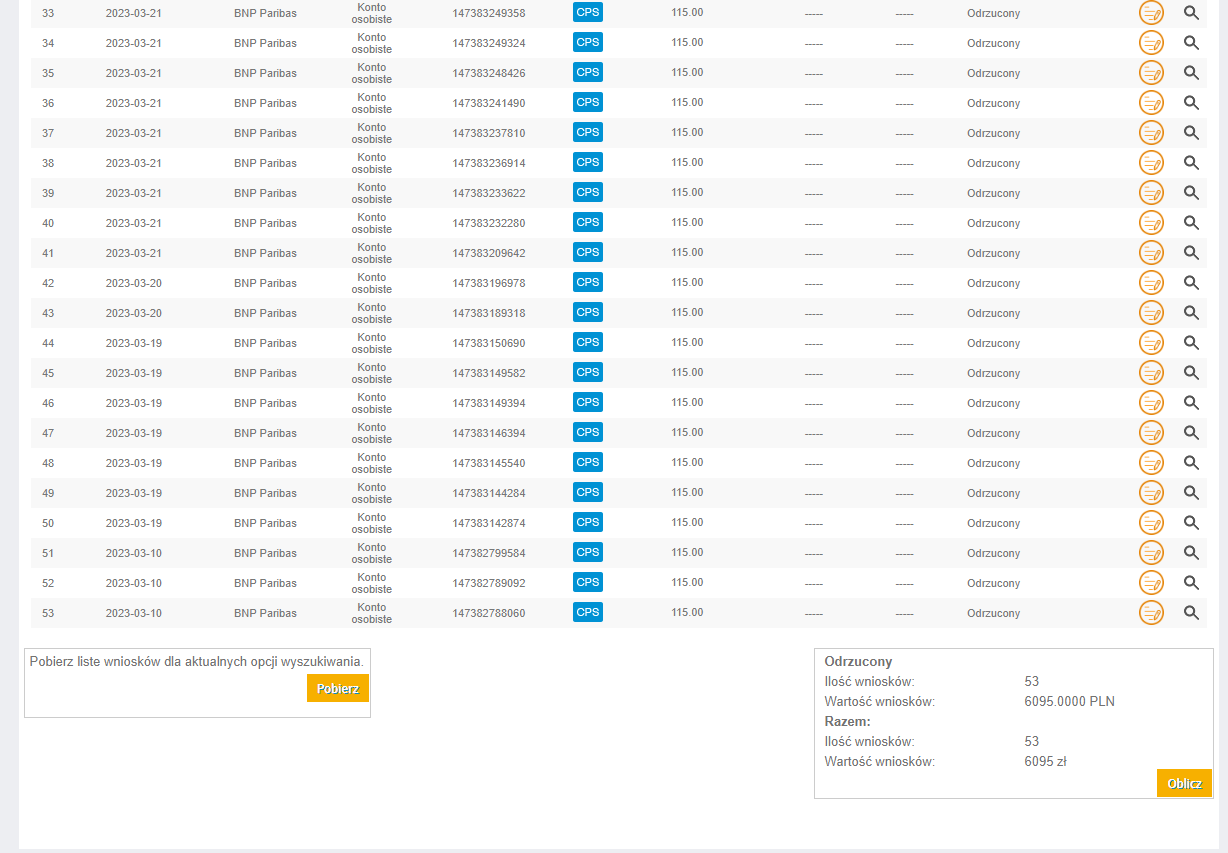The height and width of the screenshot is (853, 1228).
Task: Click CPS badge for application 147383249358
Action: pos(588,13)
